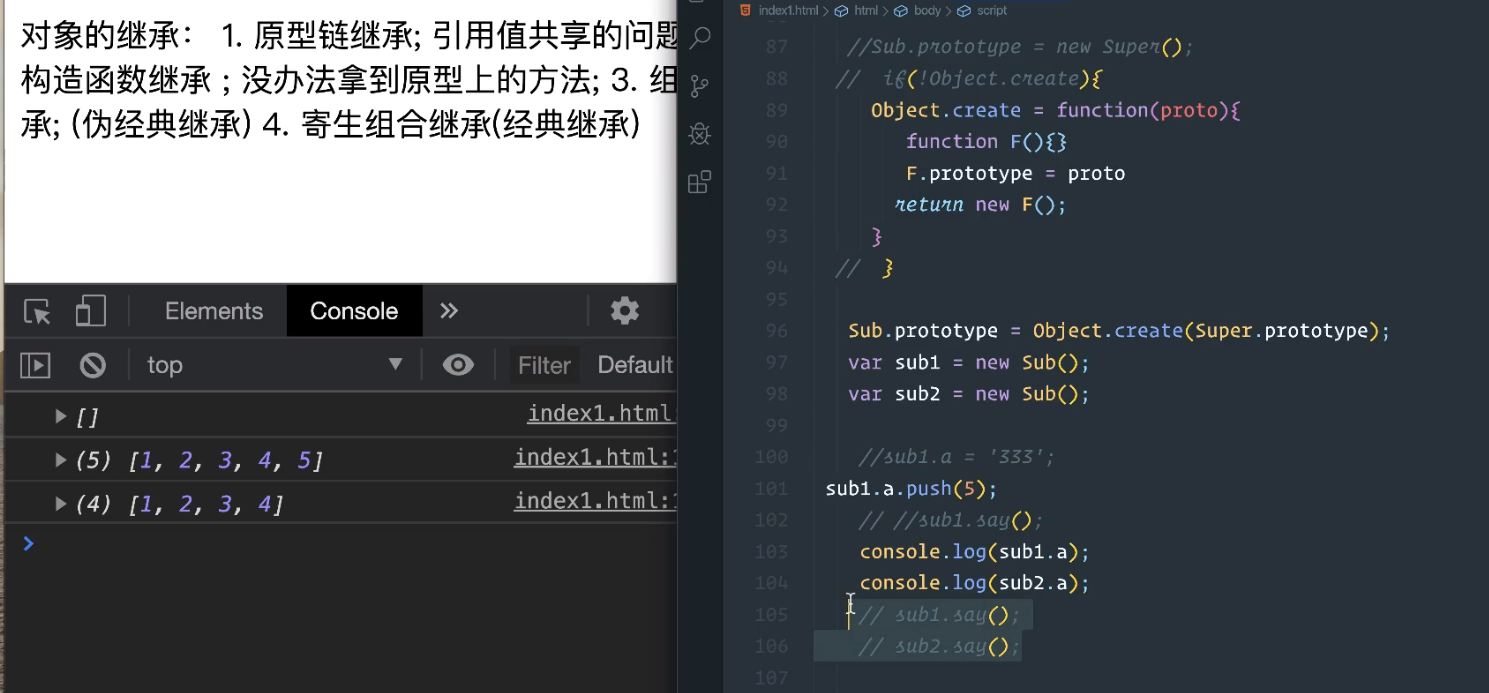The width and height of the screenshot is (1489, 693).
Task: Focus the console Filter input
Action: tap(544, 365)
